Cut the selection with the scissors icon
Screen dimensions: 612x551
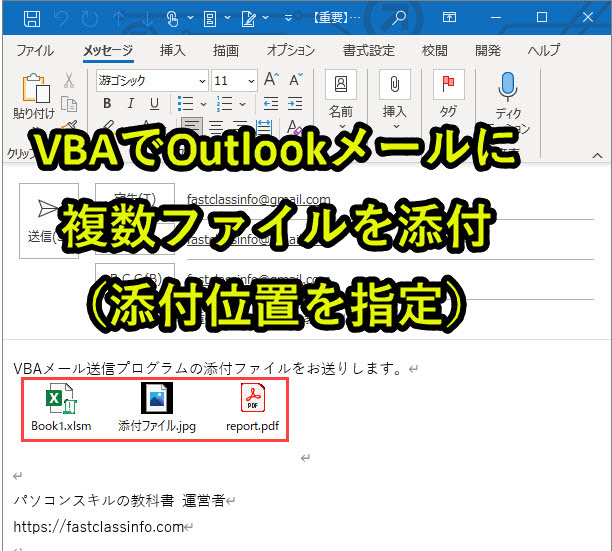(x=69, y=80)
